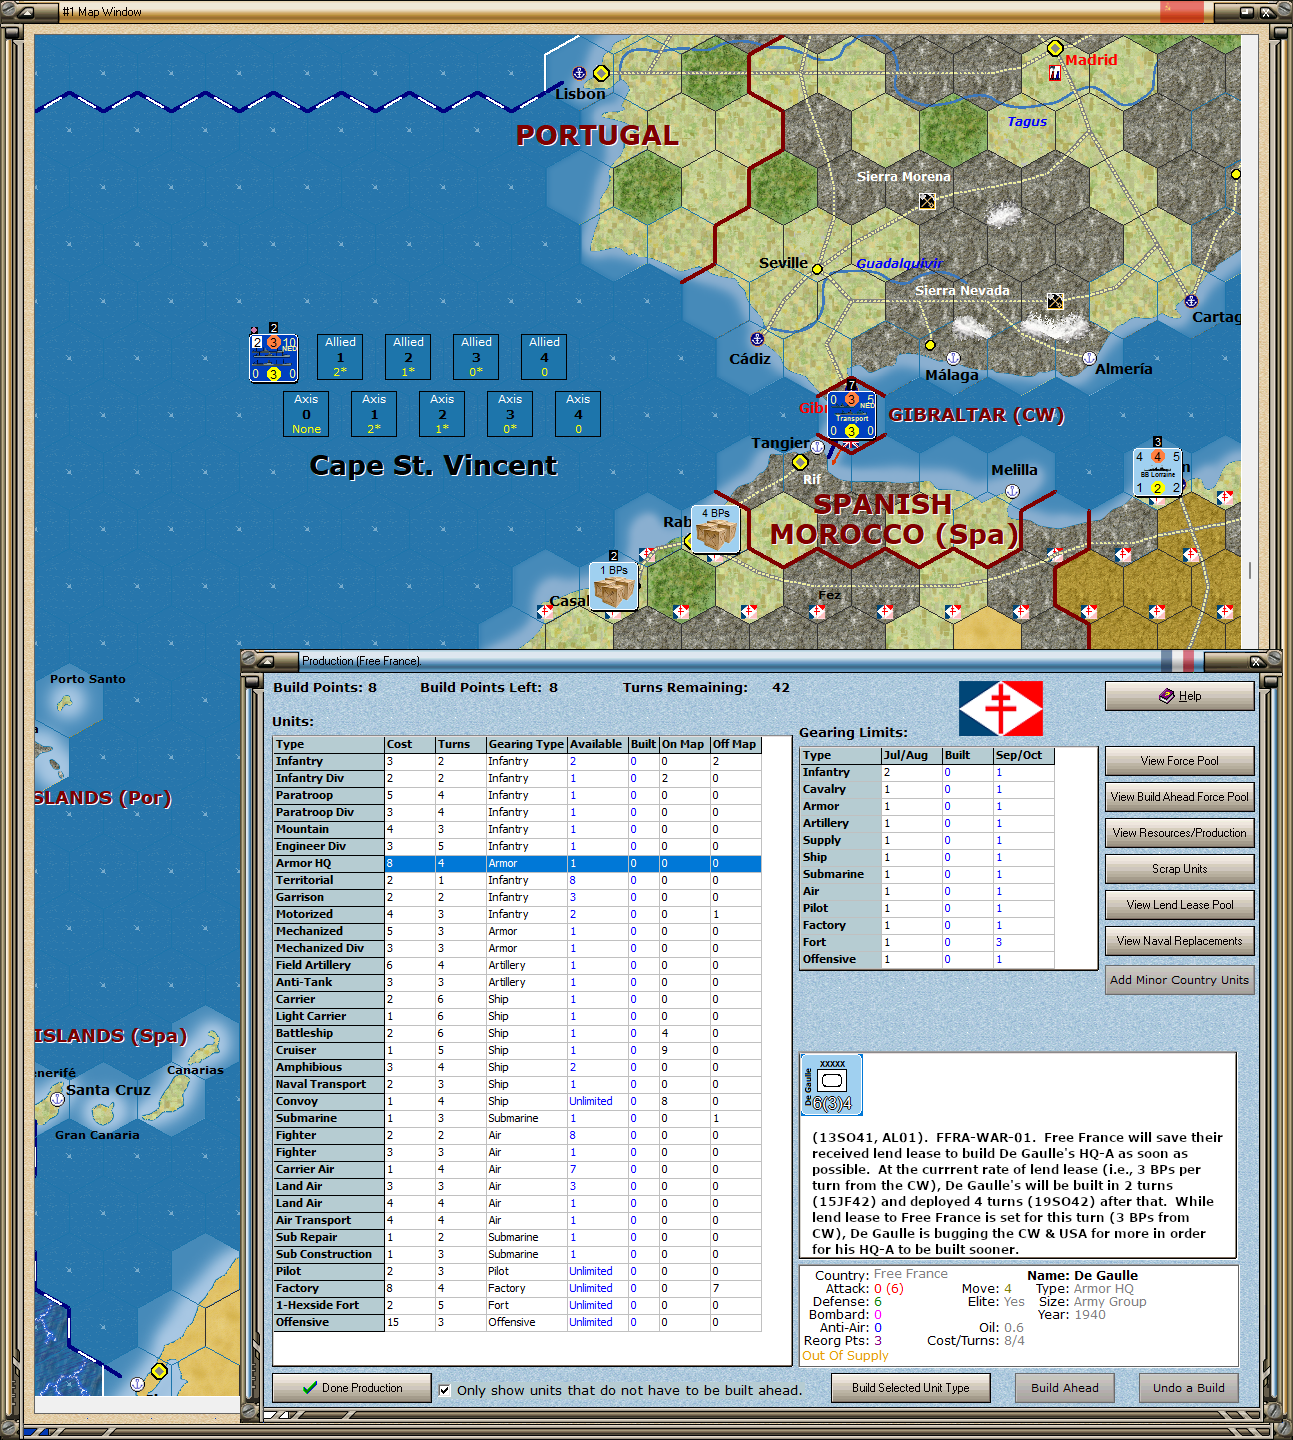This screenshot has height=1440, width=1293.
Task: Open View Lend Lease Pool
Action: 1180,905
